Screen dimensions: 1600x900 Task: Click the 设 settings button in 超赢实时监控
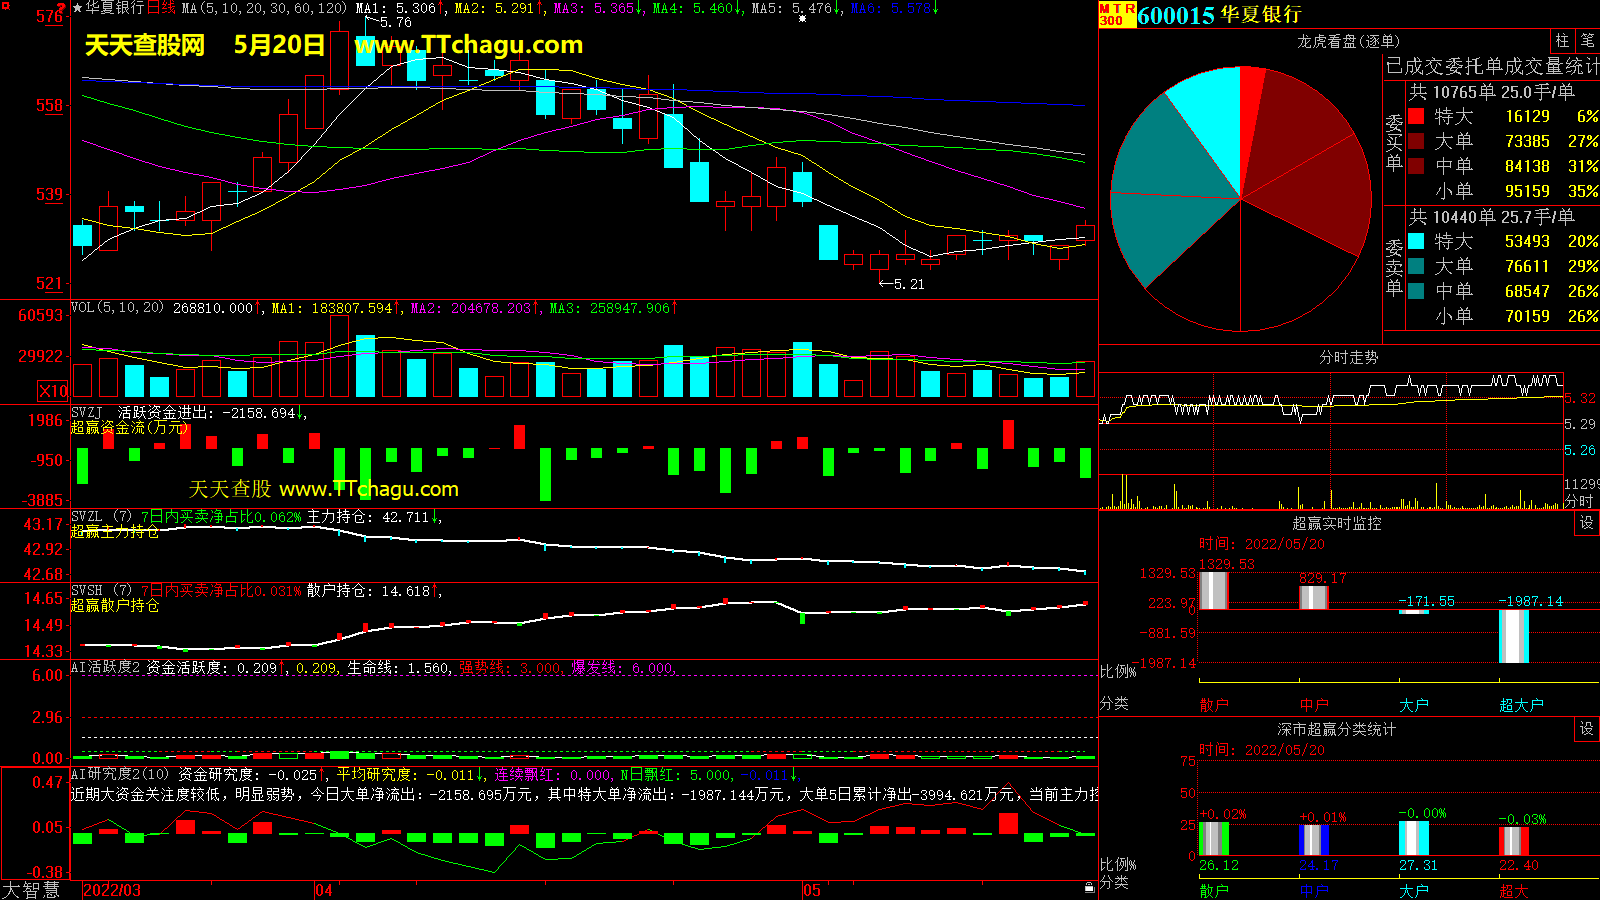(x=1586, y=523)
